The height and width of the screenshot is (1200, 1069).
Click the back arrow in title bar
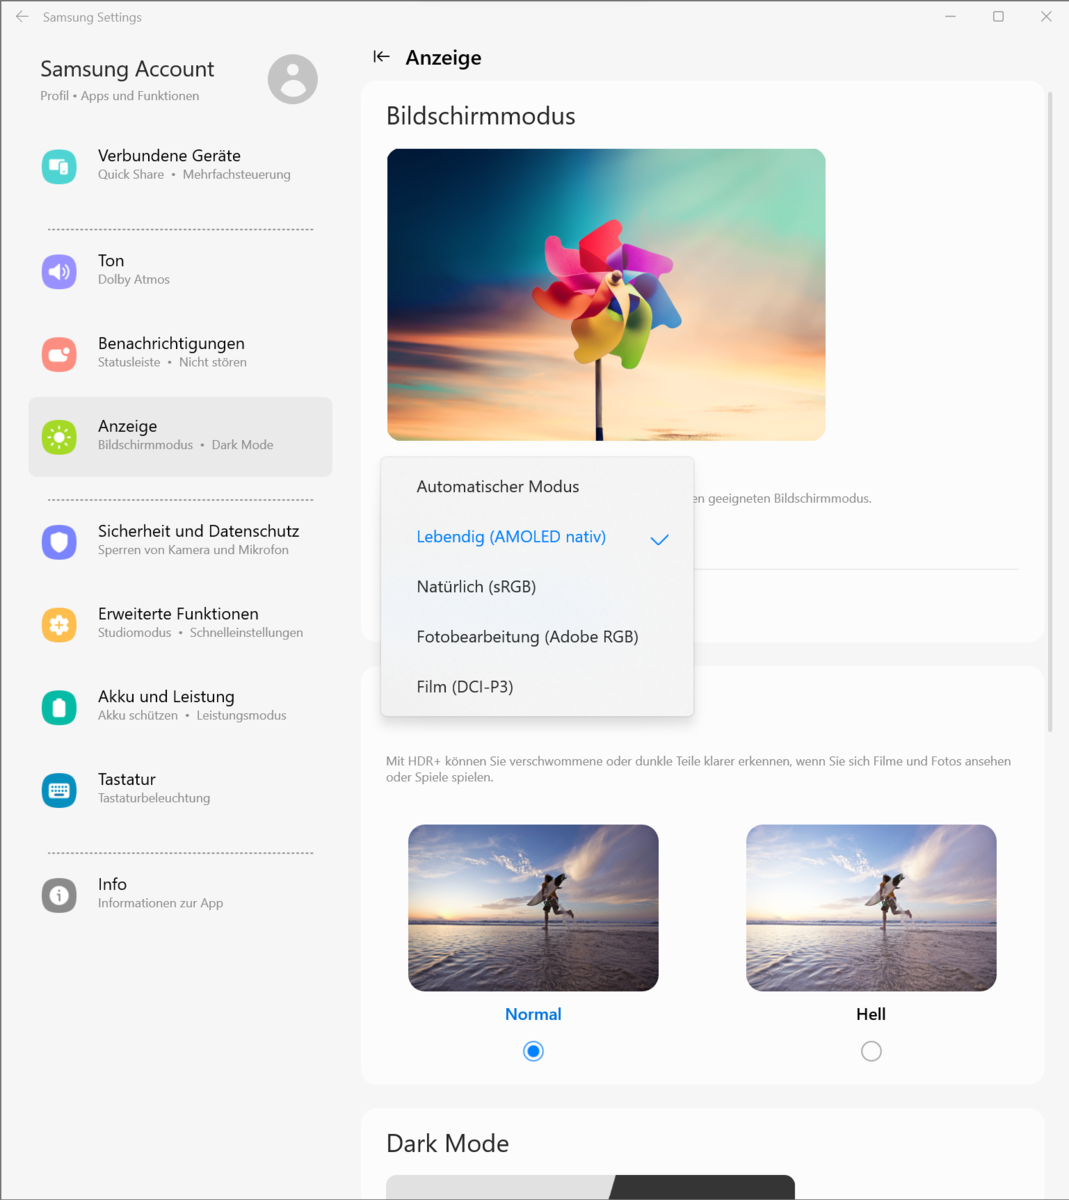coord(22,17)
